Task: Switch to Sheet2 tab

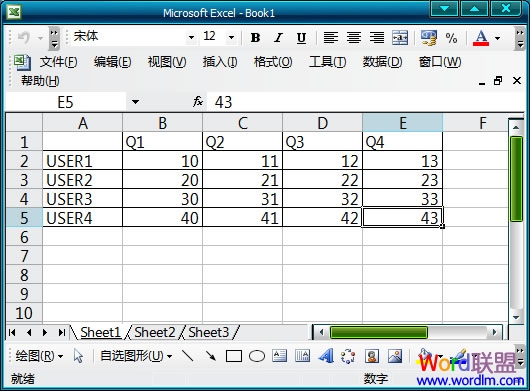Action: 155,333
